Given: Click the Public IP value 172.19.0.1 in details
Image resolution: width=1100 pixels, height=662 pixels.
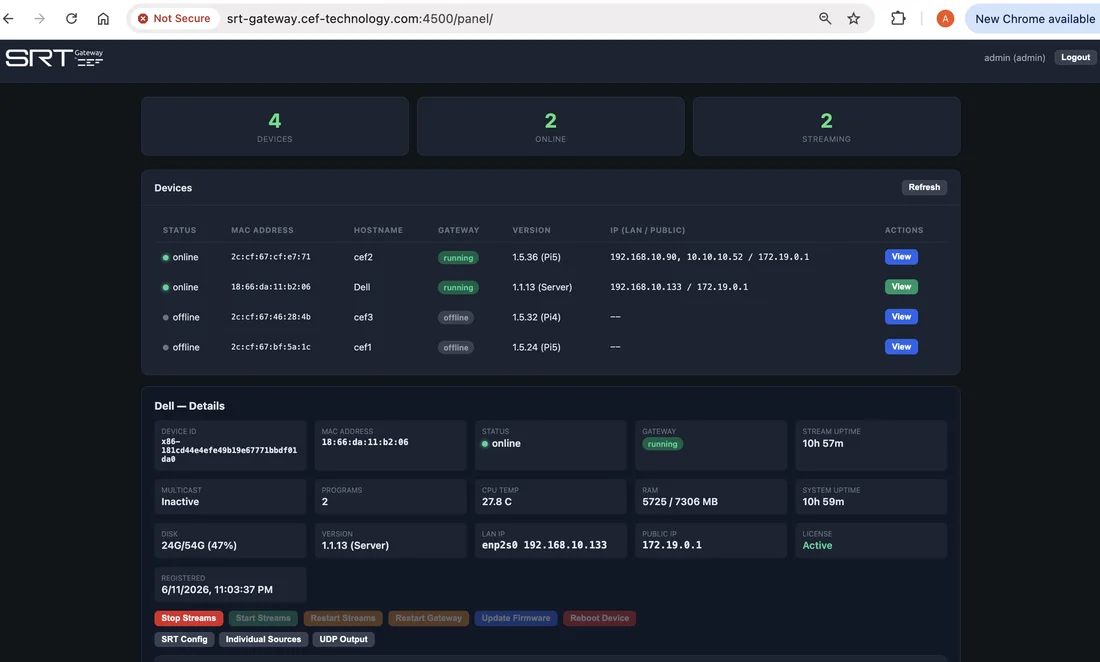Looking at the screenshot, I should [671, 545].
